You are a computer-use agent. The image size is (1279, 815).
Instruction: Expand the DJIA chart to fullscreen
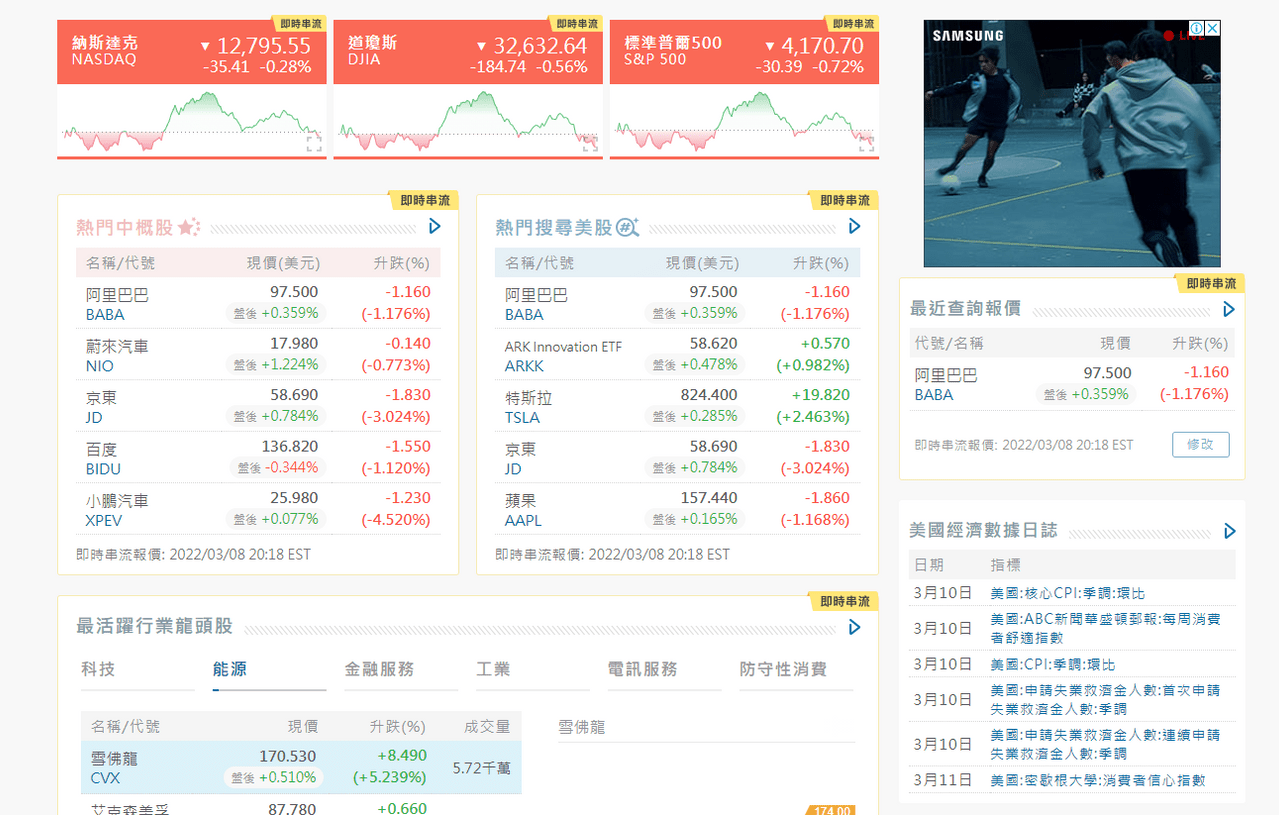(590, 144)
